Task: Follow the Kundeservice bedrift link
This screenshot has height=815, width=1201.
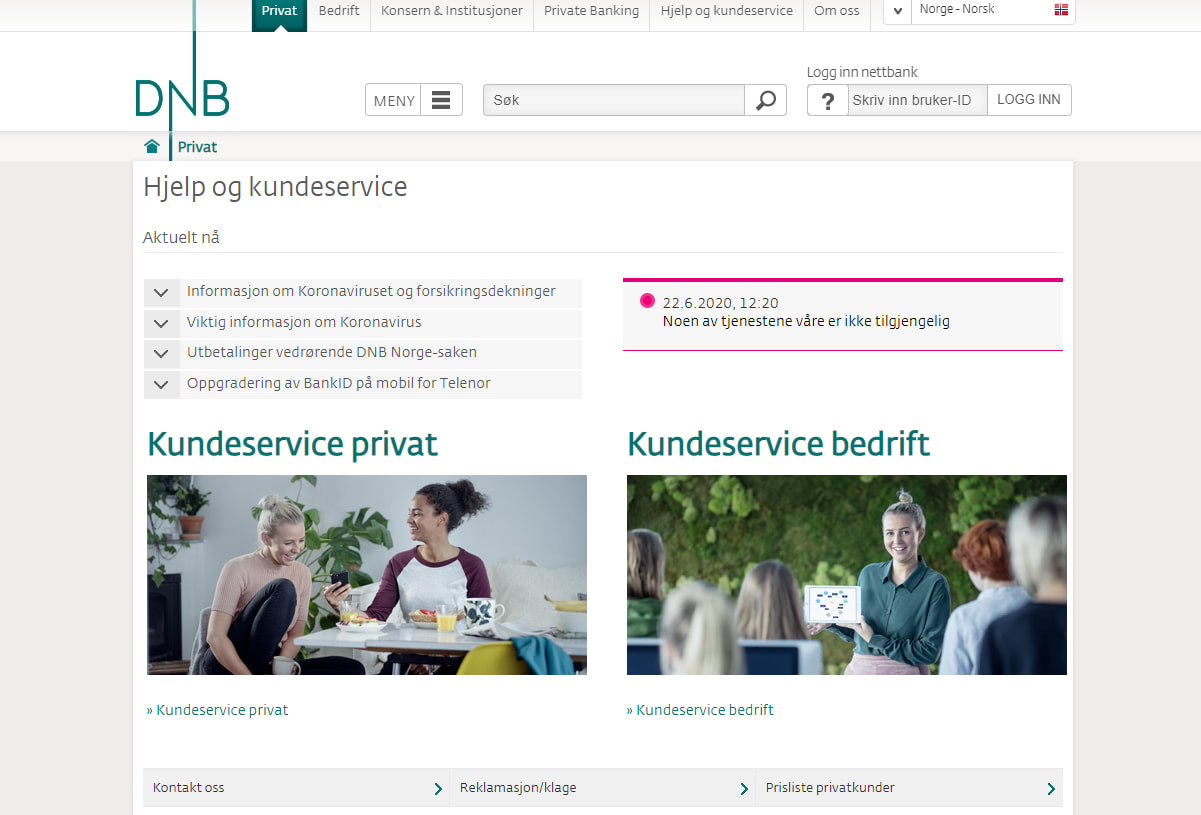Action: [704, 710]
